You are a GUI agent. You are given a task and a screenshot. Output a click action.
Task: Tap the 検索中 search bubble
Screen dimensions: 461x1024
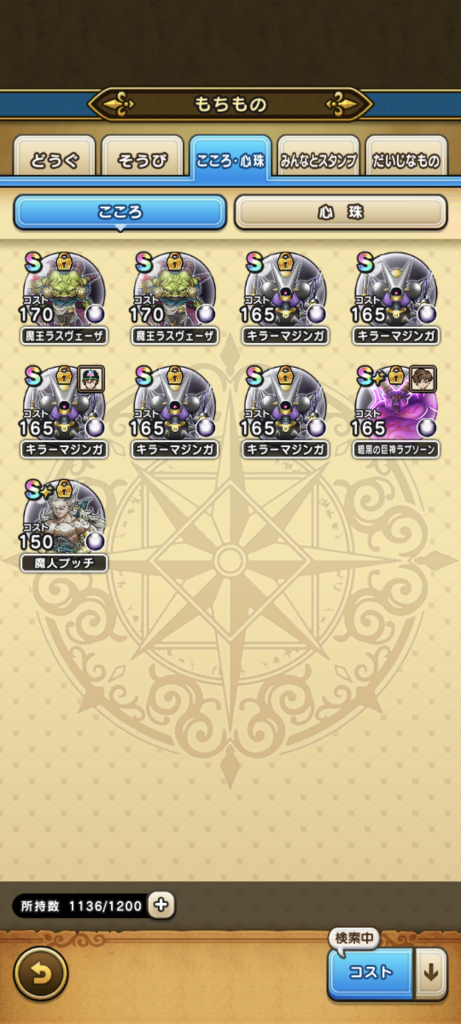coord(354,938)
